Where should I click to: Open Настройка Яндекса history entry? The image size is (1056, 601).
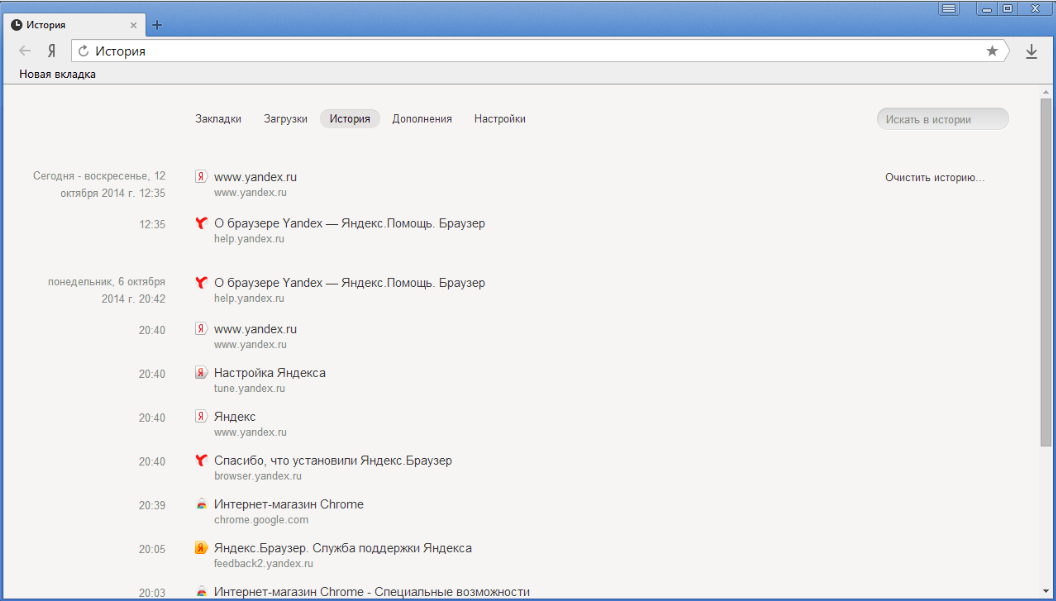click(x=269, y=373)
